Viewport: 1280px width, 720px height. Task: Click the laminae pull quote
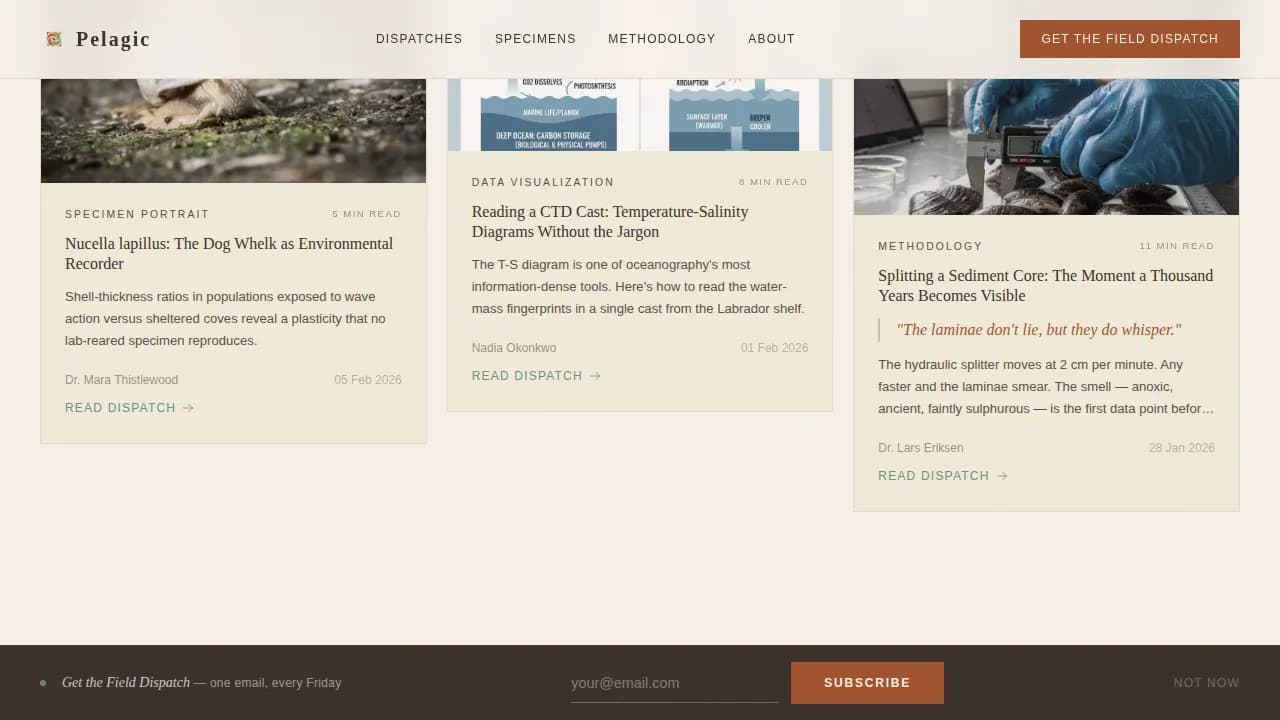point(1039,330)
